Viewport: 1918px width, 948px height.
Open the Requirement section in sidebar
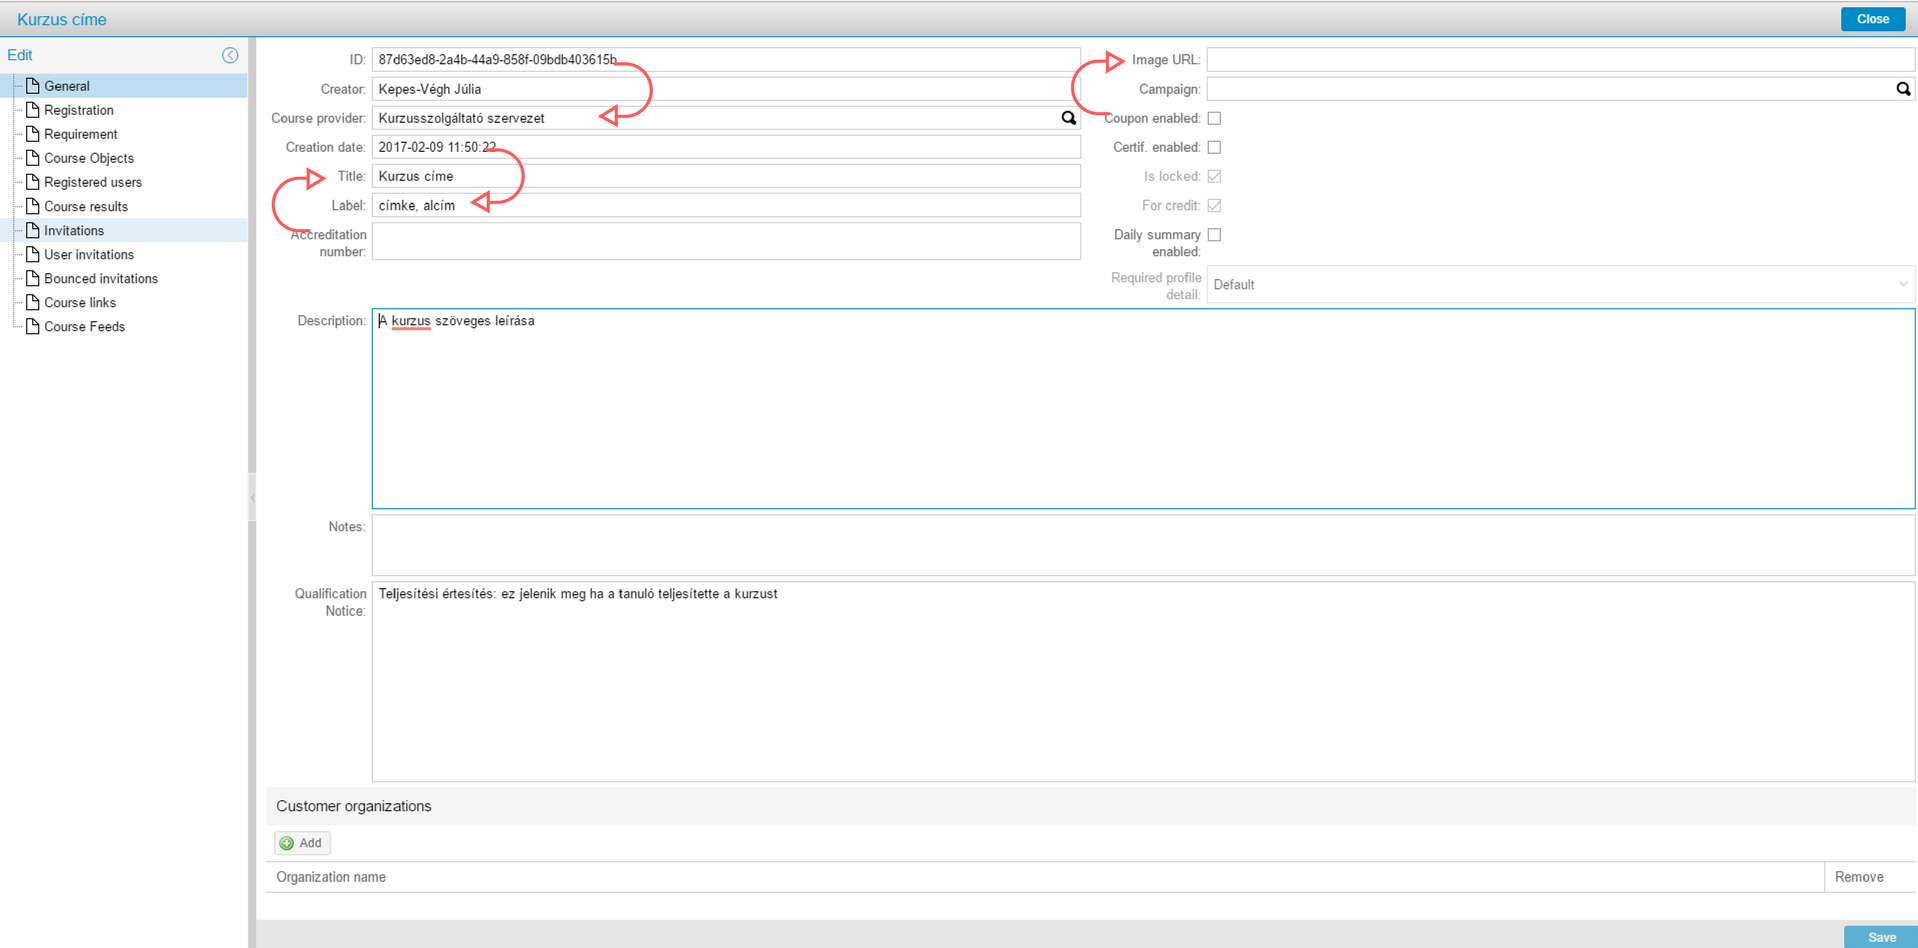(80, 134)
